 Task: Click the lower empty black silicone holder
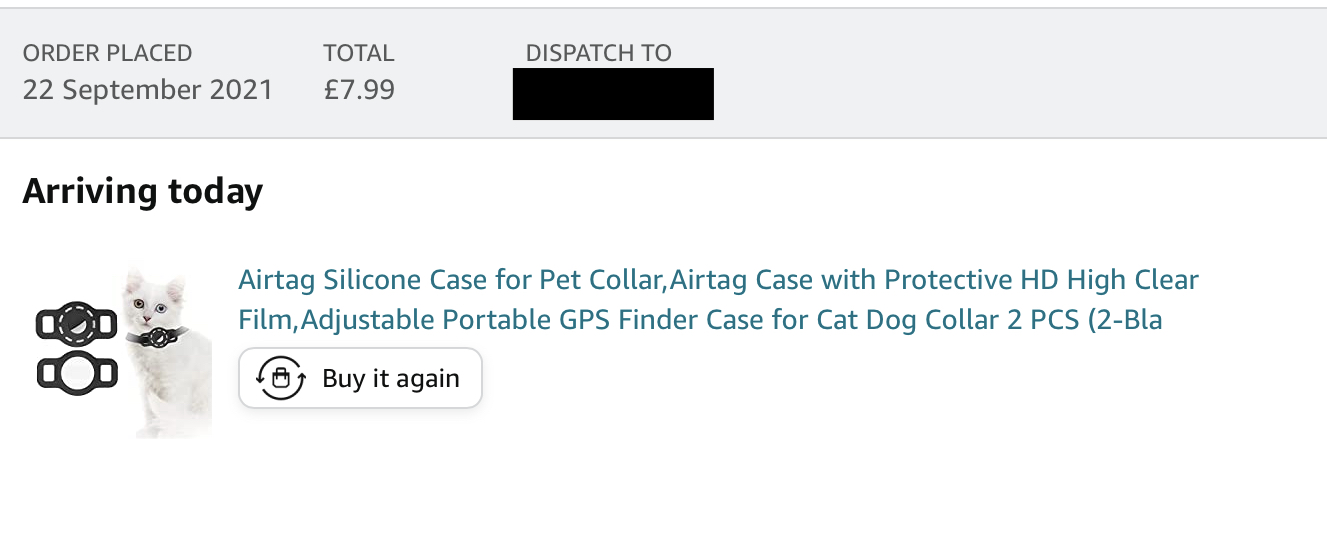pos(77,372)
